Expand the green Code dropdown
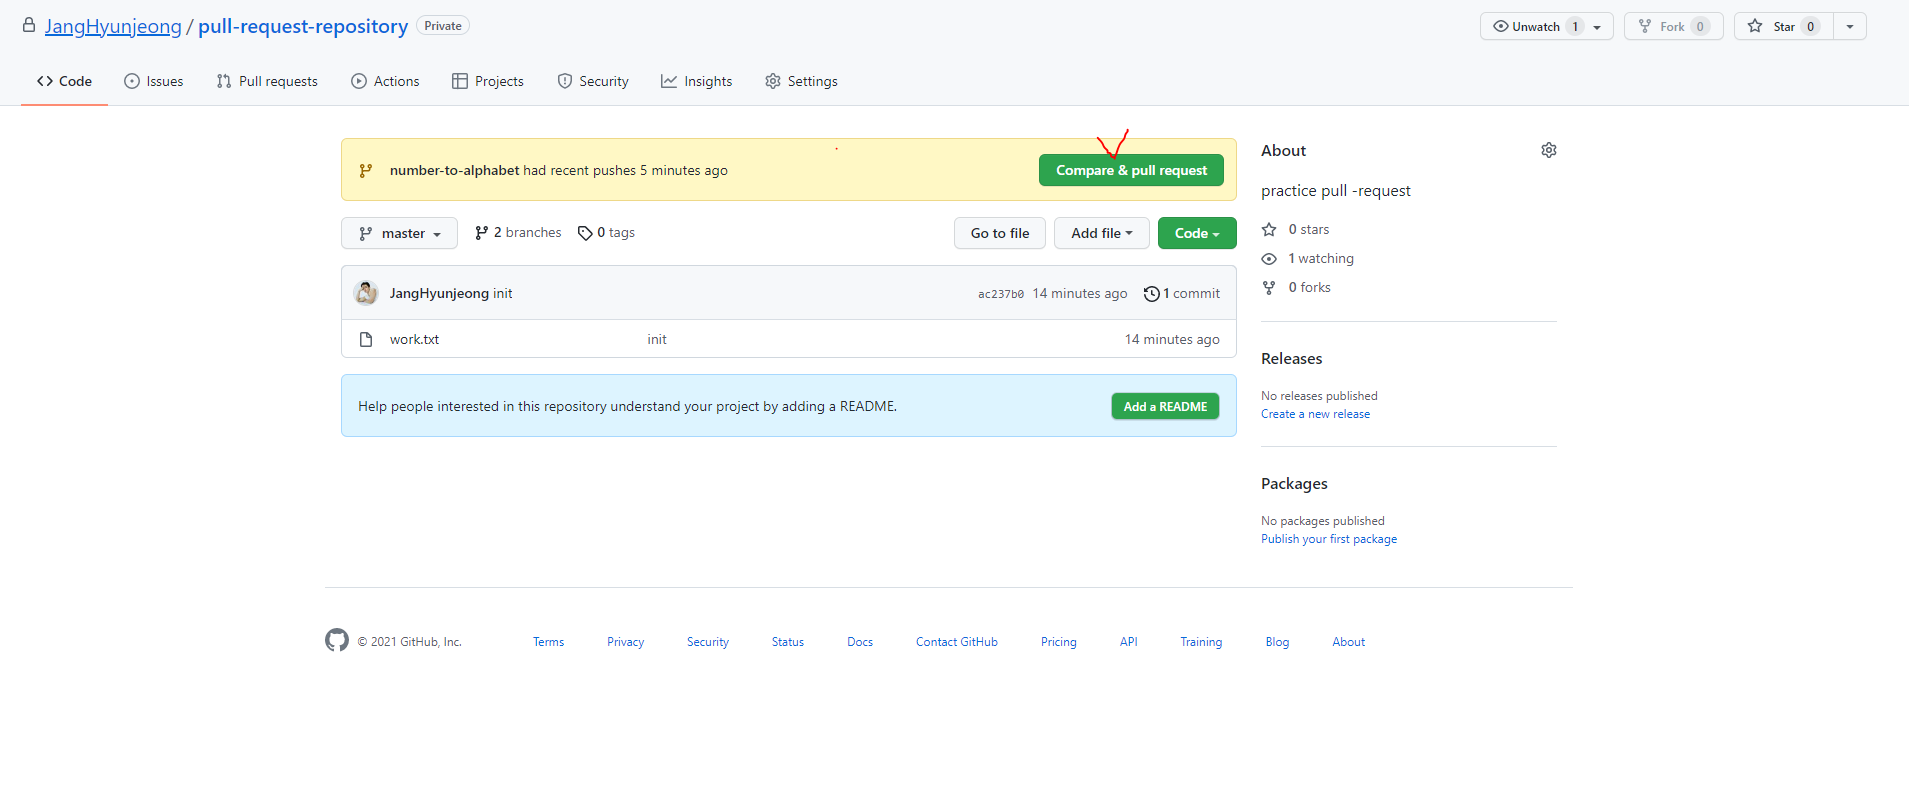This screenshot has height=797, width=1909. tap(1197, 233)
